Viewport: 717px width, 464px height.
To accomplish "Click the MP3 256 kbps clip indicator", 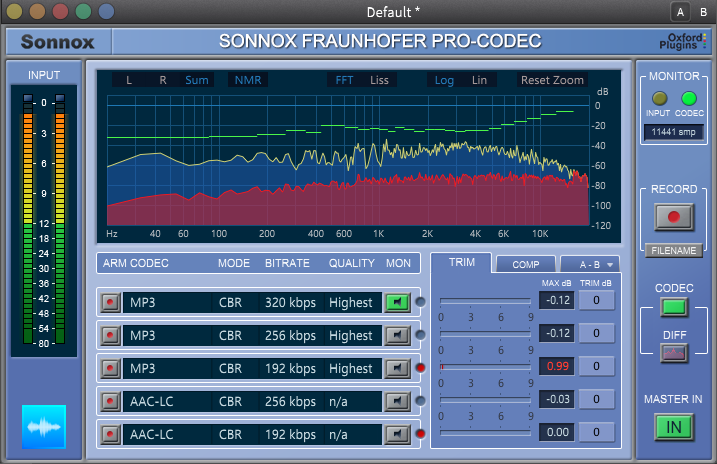I will pos(420,335).
